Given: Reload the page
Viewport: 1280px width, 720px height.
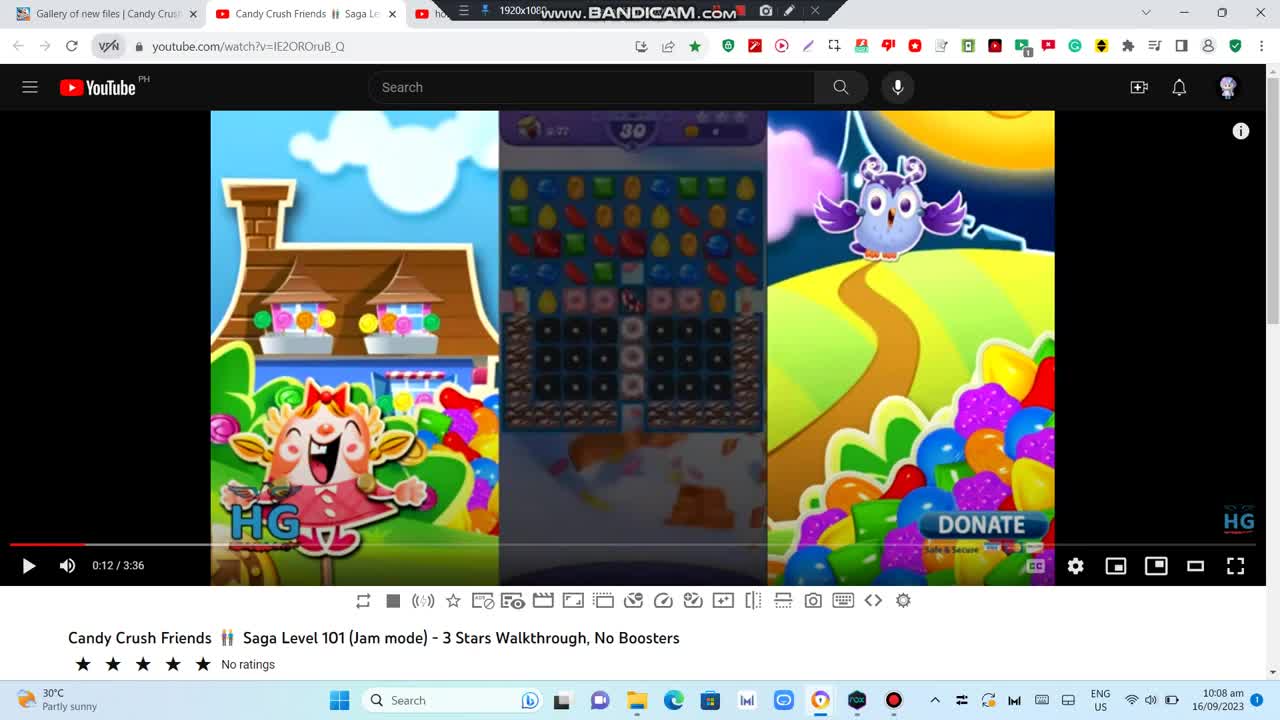Looking at the screenshot, I should pyautogui.click(x=72, y=46).
